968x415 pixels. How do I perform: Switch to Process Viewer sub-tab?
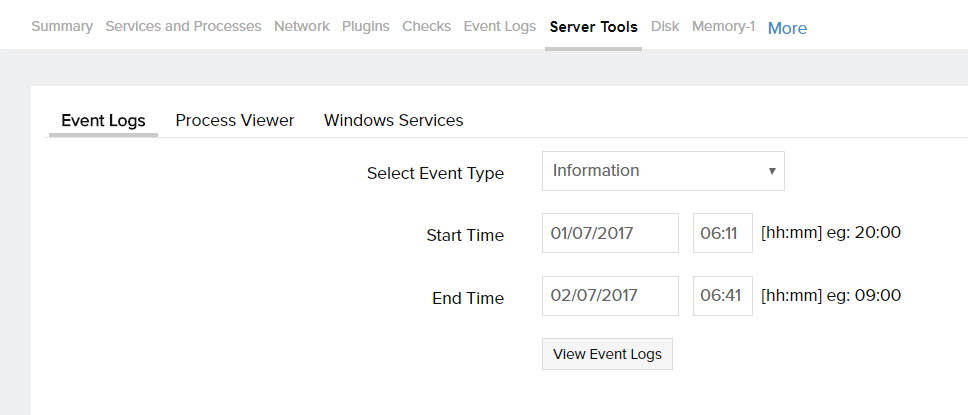point(235,121)
